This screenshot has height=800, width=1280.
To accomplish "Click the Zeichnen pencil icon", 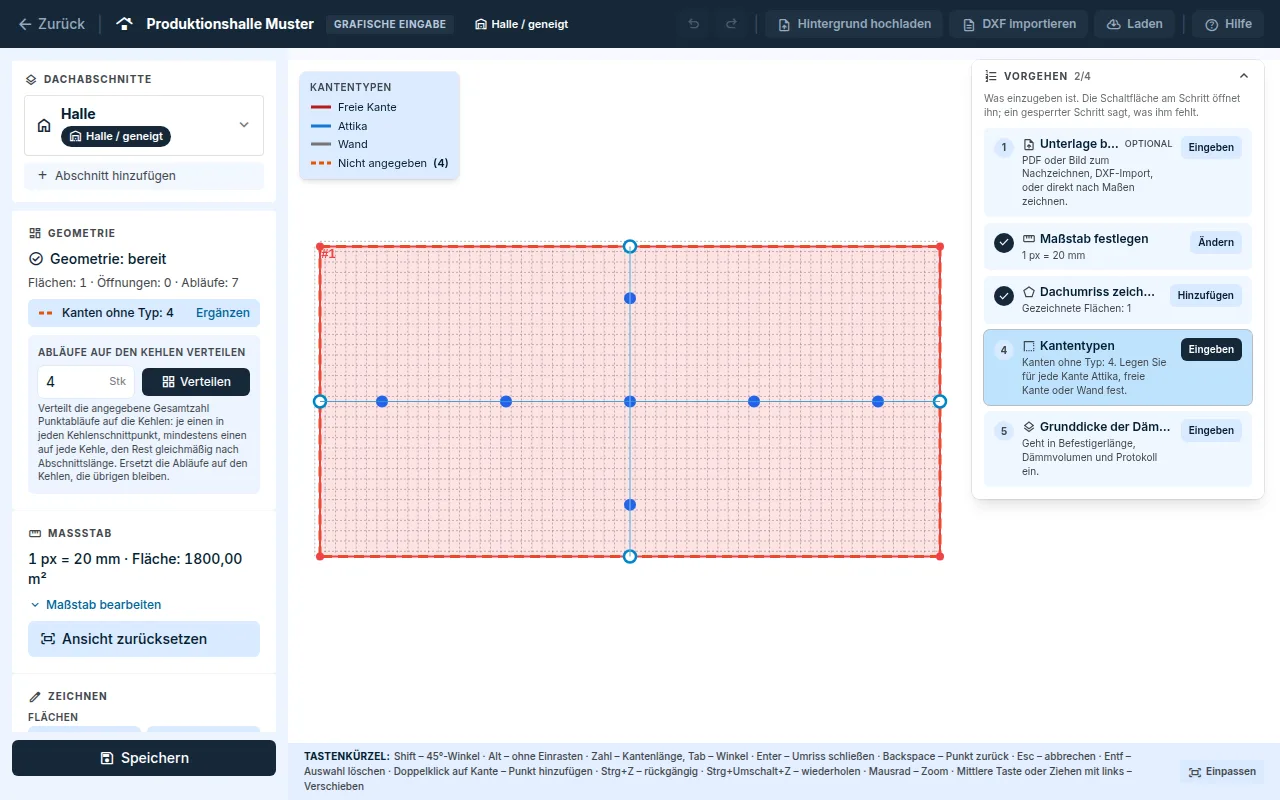I will tap(35, 696).
